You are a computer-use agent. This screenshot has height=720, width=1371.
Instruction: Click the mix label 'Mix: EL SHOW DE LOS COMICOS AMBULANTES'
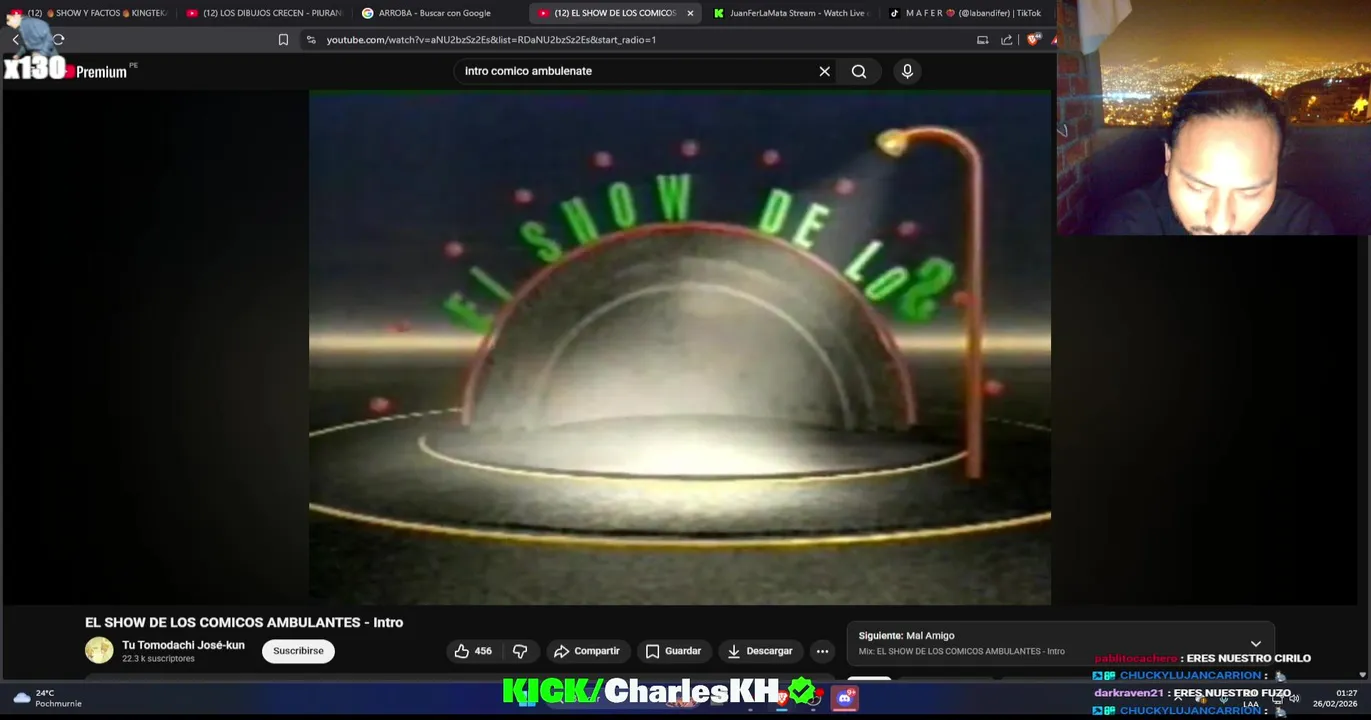(x=961, y=651)
